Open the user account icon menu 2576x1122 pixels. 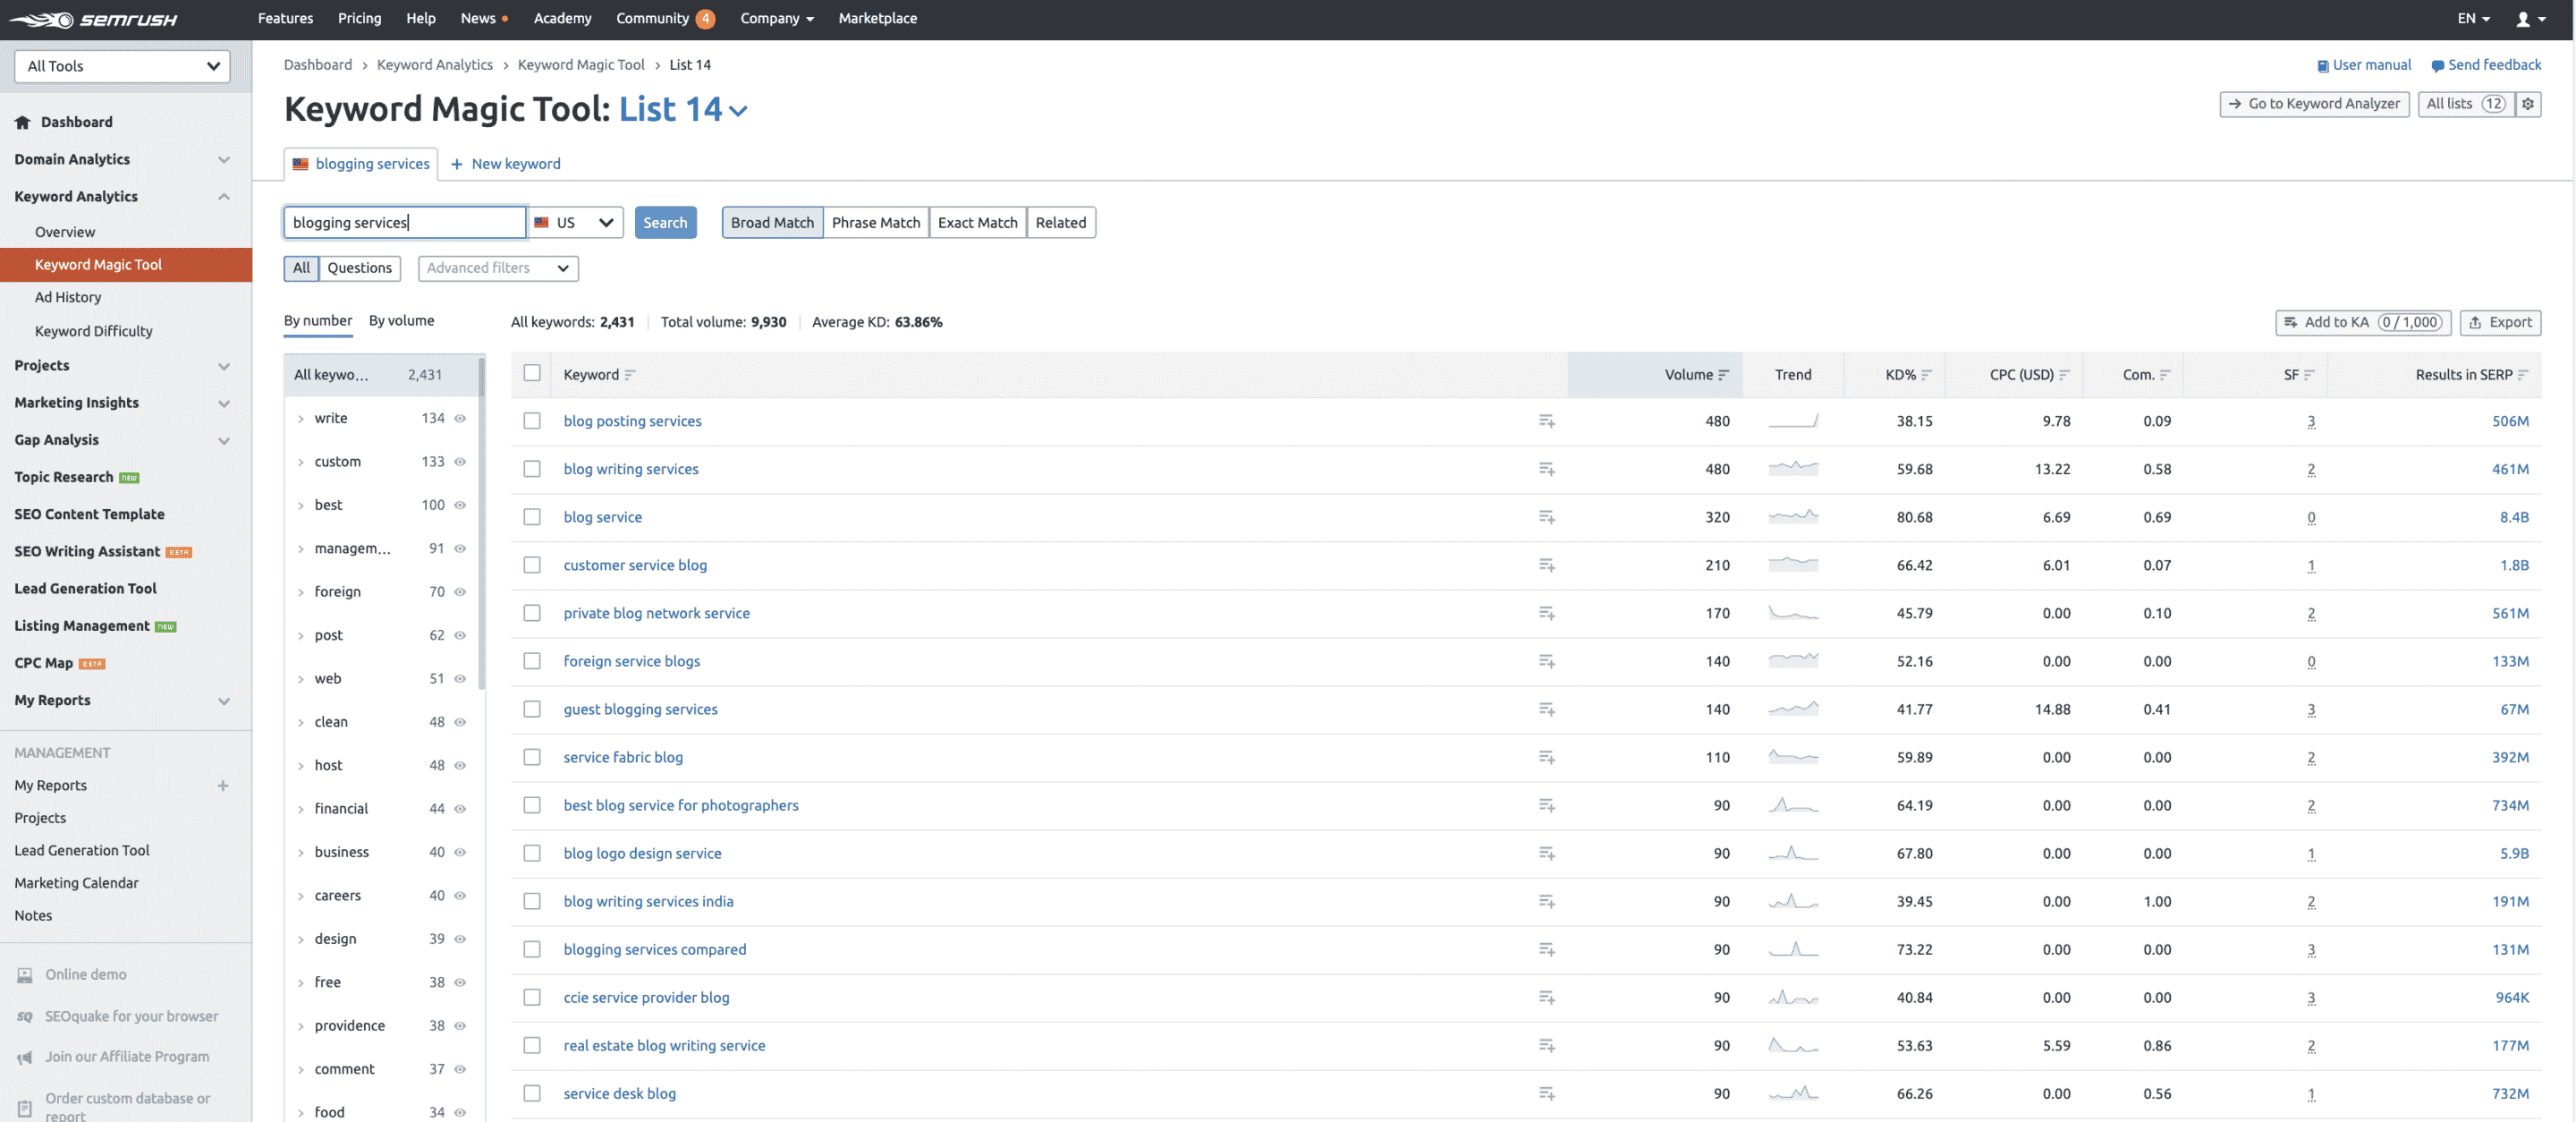point(2530,19)
